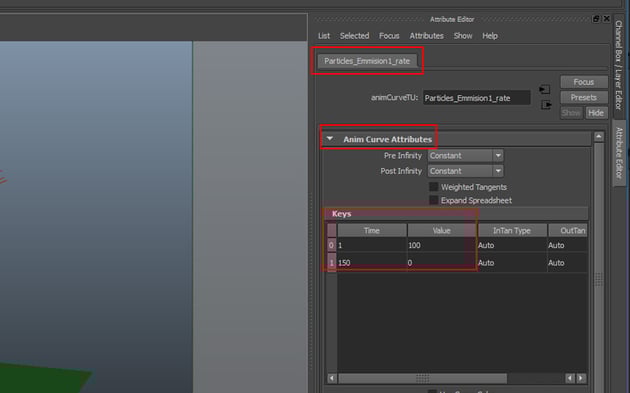The image size is (630, 393).
Task: Click the OutTan column header
Action: pyautogui.click(x=568, y=231)
